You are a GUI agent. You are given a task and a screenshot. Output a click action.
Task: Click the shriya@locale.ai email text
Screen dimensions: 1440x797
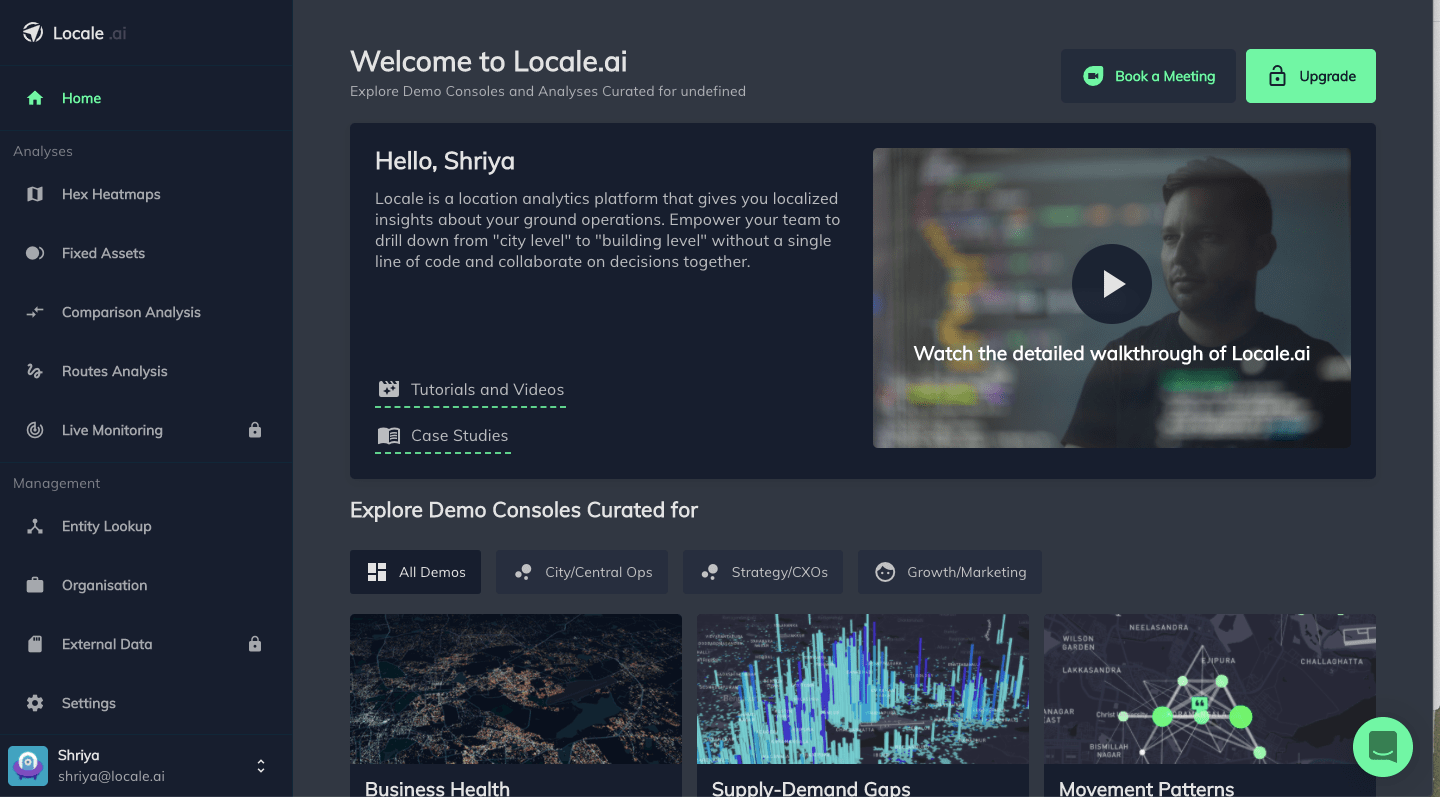coord(111,776)
